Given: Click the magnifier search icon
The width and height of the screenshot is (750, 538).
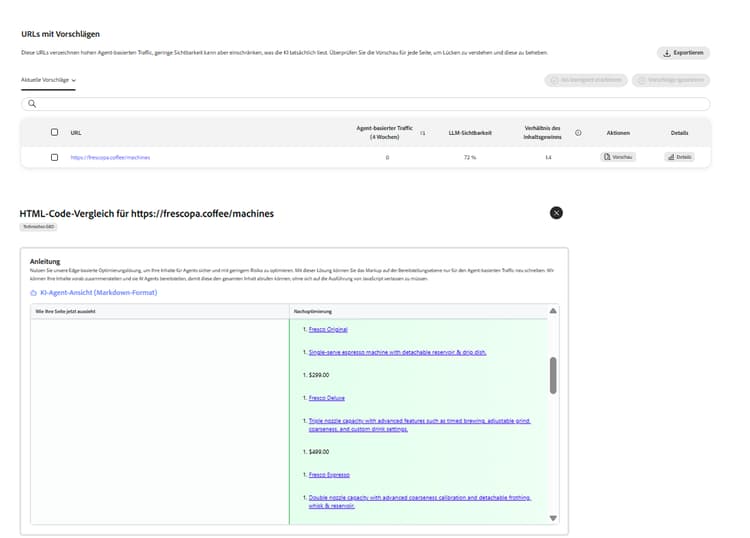Looking at the screenshot, I should 32,104.
